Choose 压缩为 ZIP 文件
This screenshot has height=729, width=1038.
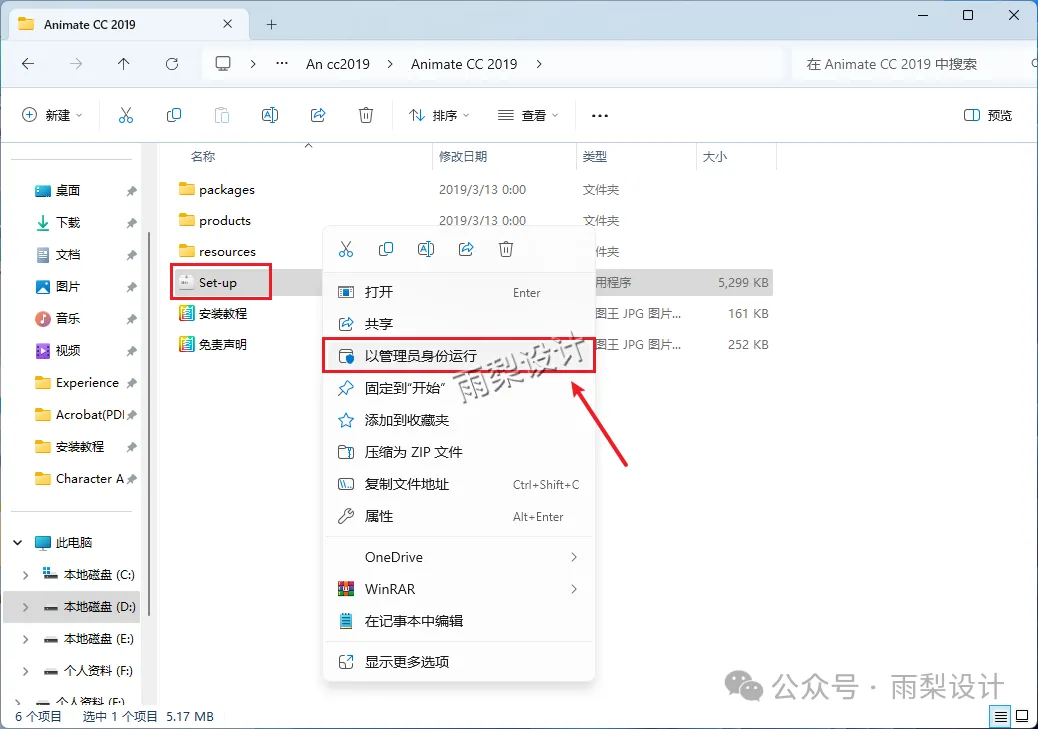pos(459,452)
